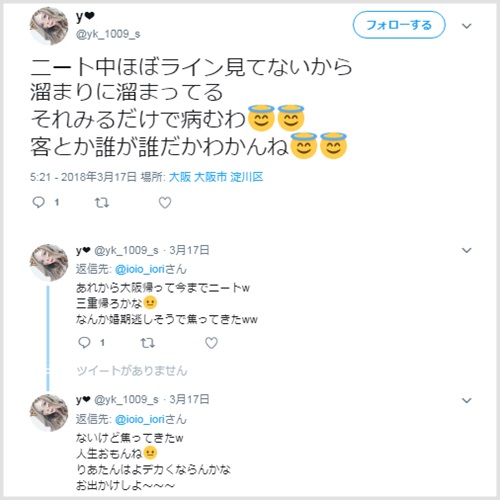Like the 三重帰ろかな reply tweet

click(x=211, y=343)
